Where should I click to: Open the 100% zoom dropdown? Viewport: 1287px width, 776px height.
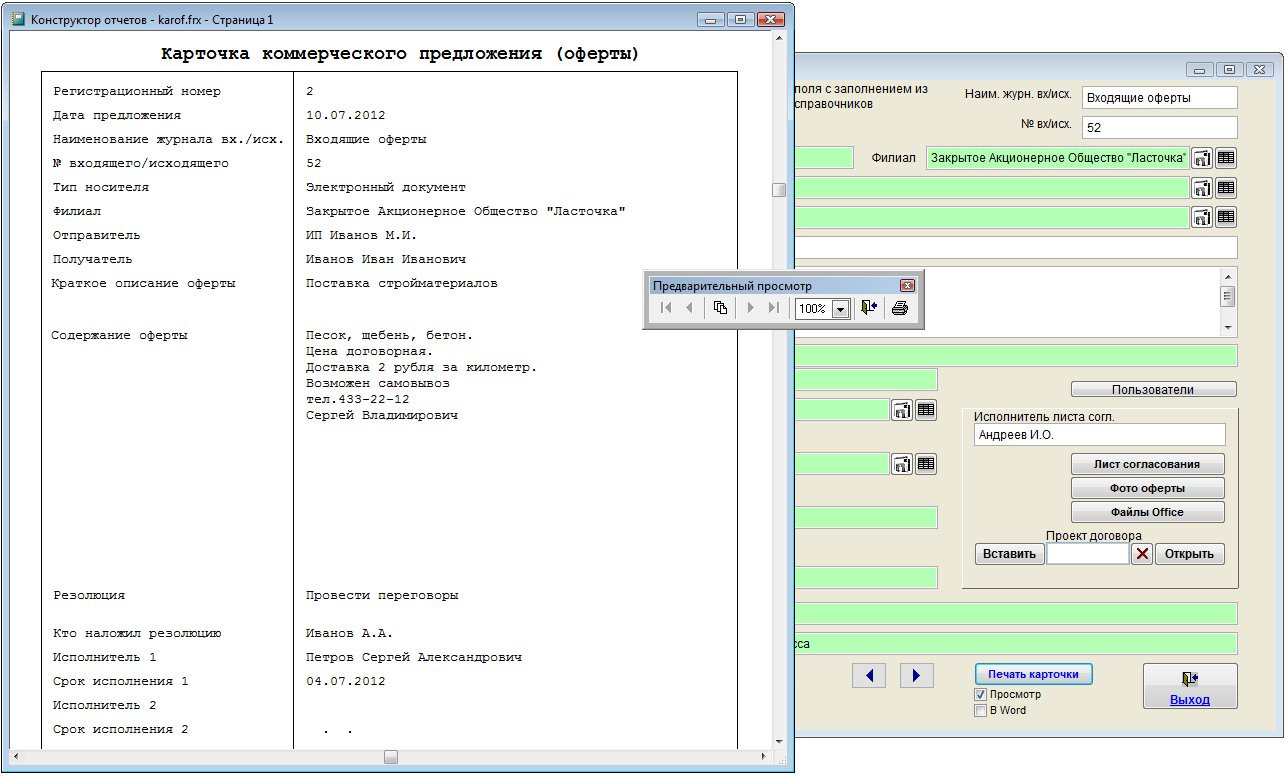(x=840, y=309)
